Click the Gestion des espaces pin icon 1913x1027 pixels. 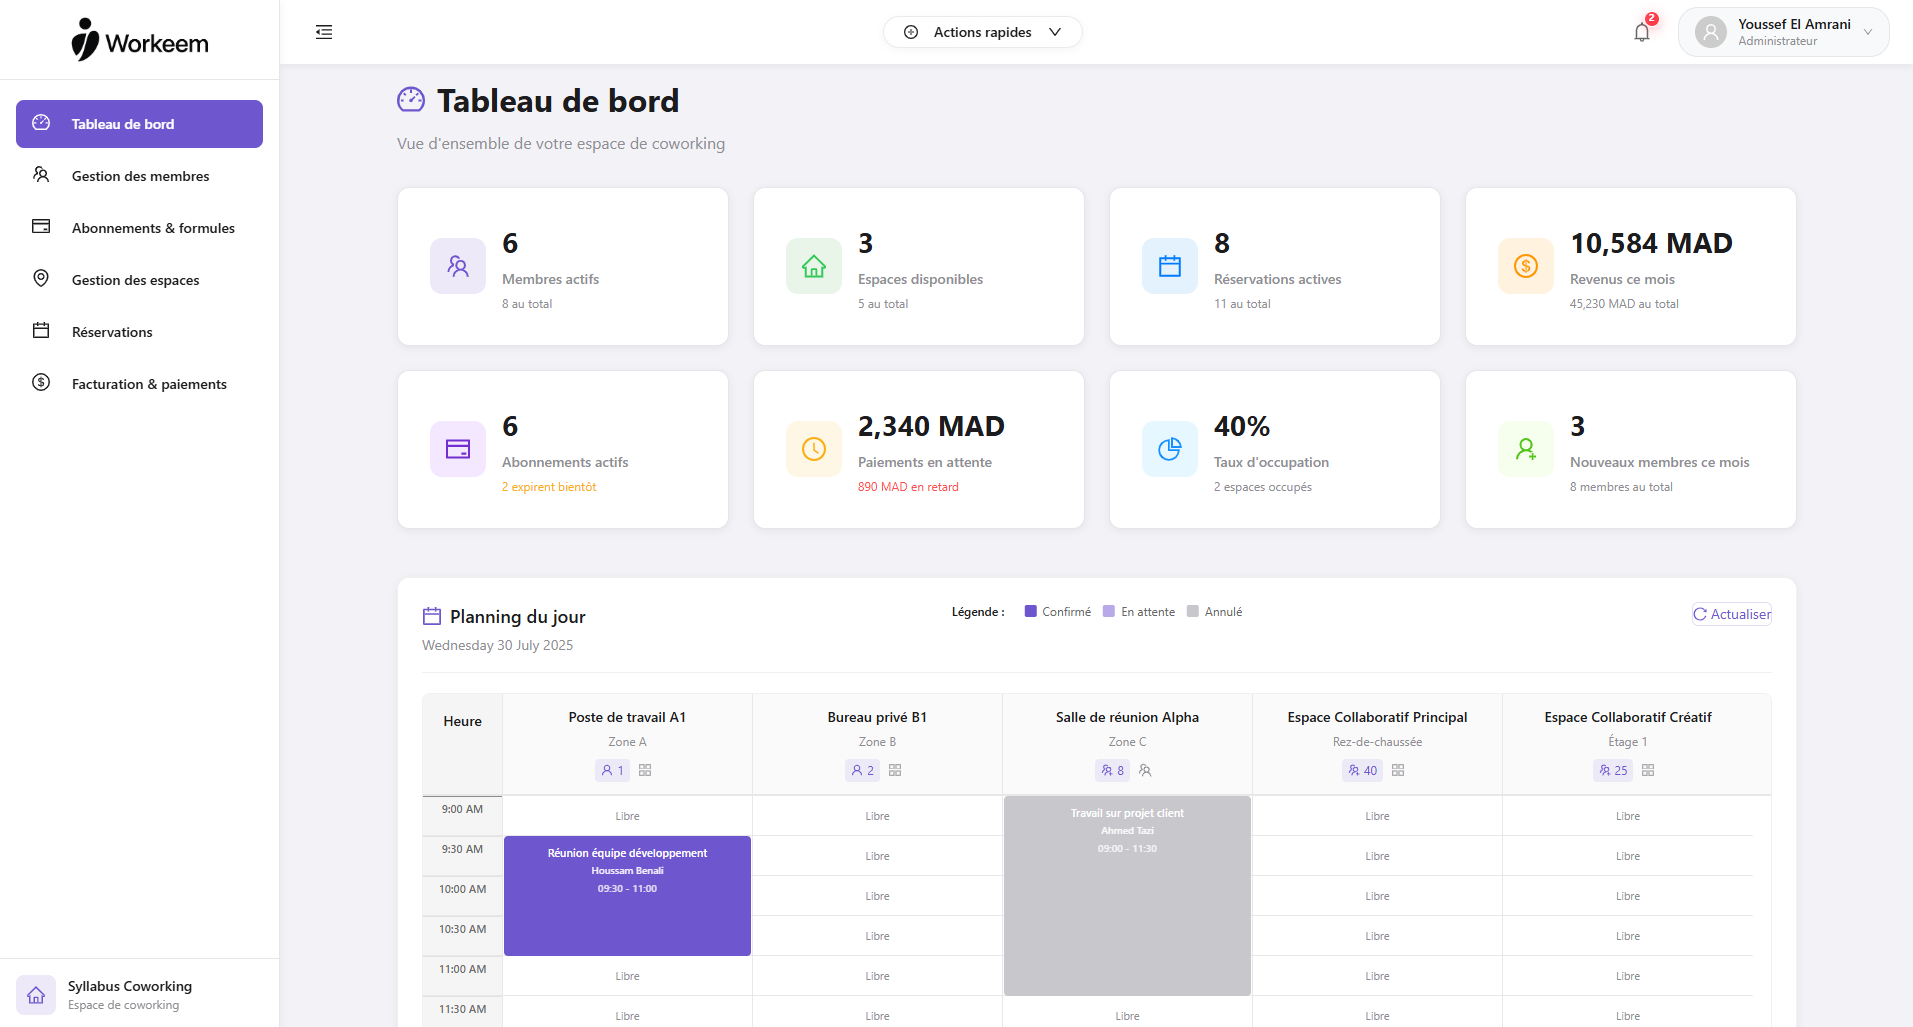click(x=40, y=279)
